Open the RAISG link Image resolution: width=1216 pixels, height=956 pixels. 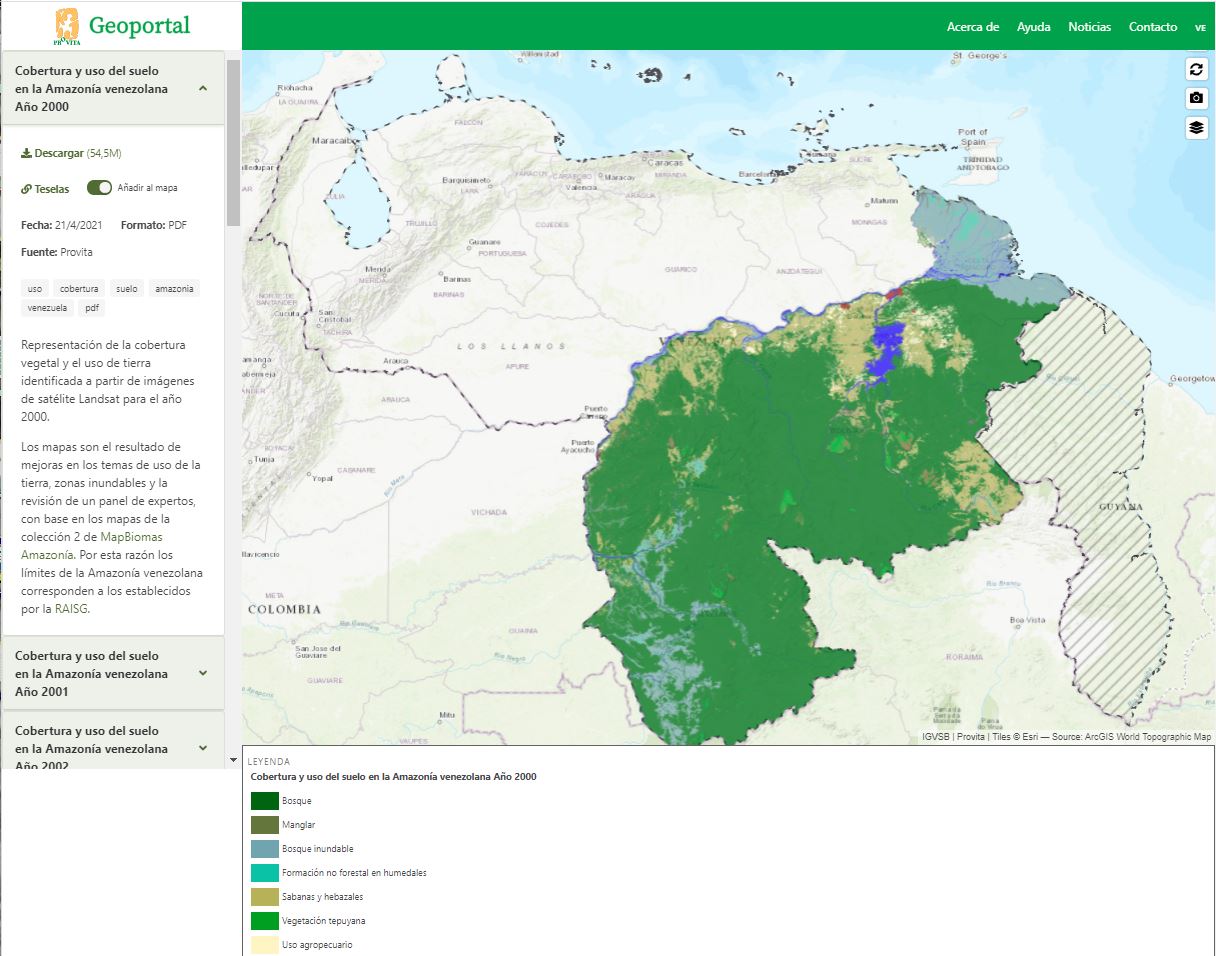point(71,609)
